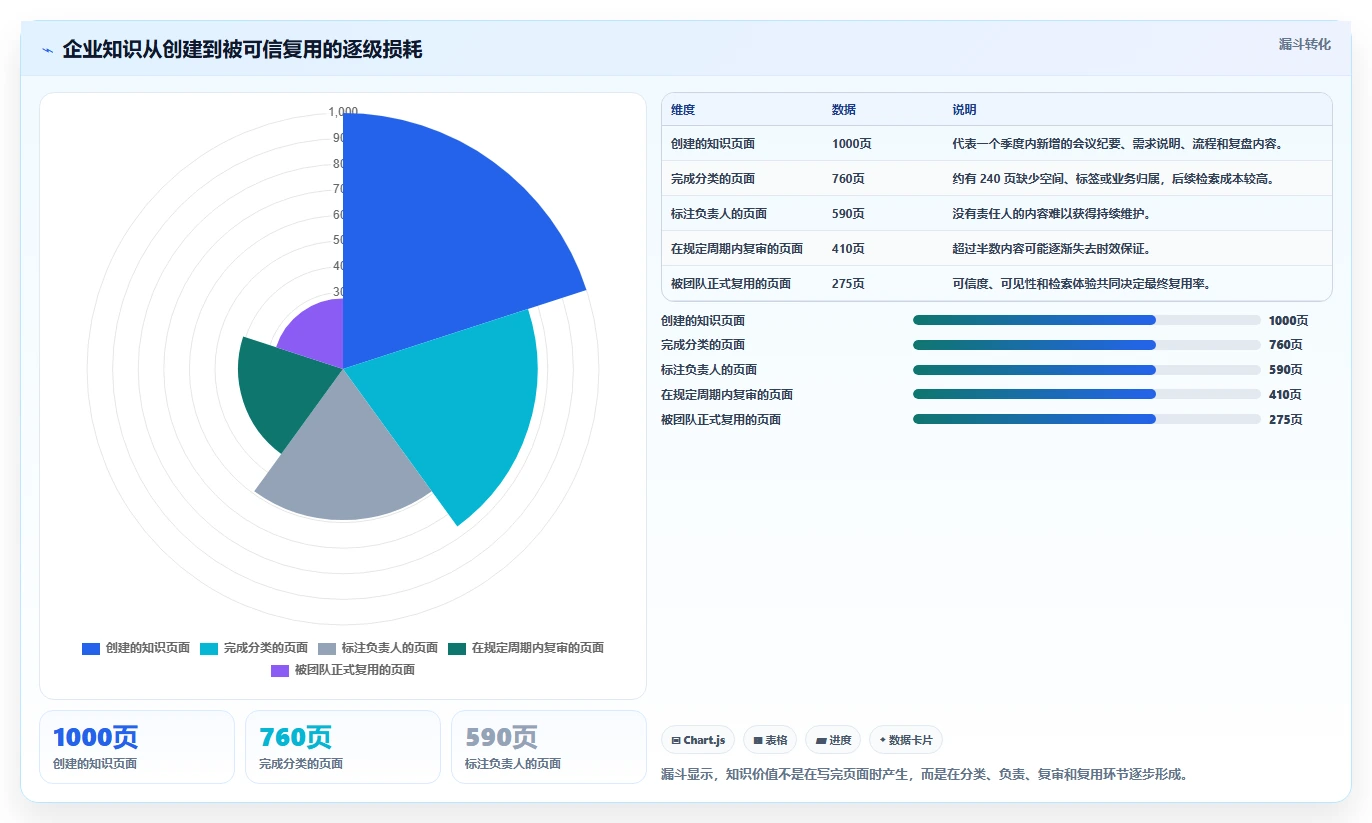The image size is (1372, 823).
Task: Click the 企业知识从创建到被可信复用的逐级损耗 title
Action: click(242, 50)
